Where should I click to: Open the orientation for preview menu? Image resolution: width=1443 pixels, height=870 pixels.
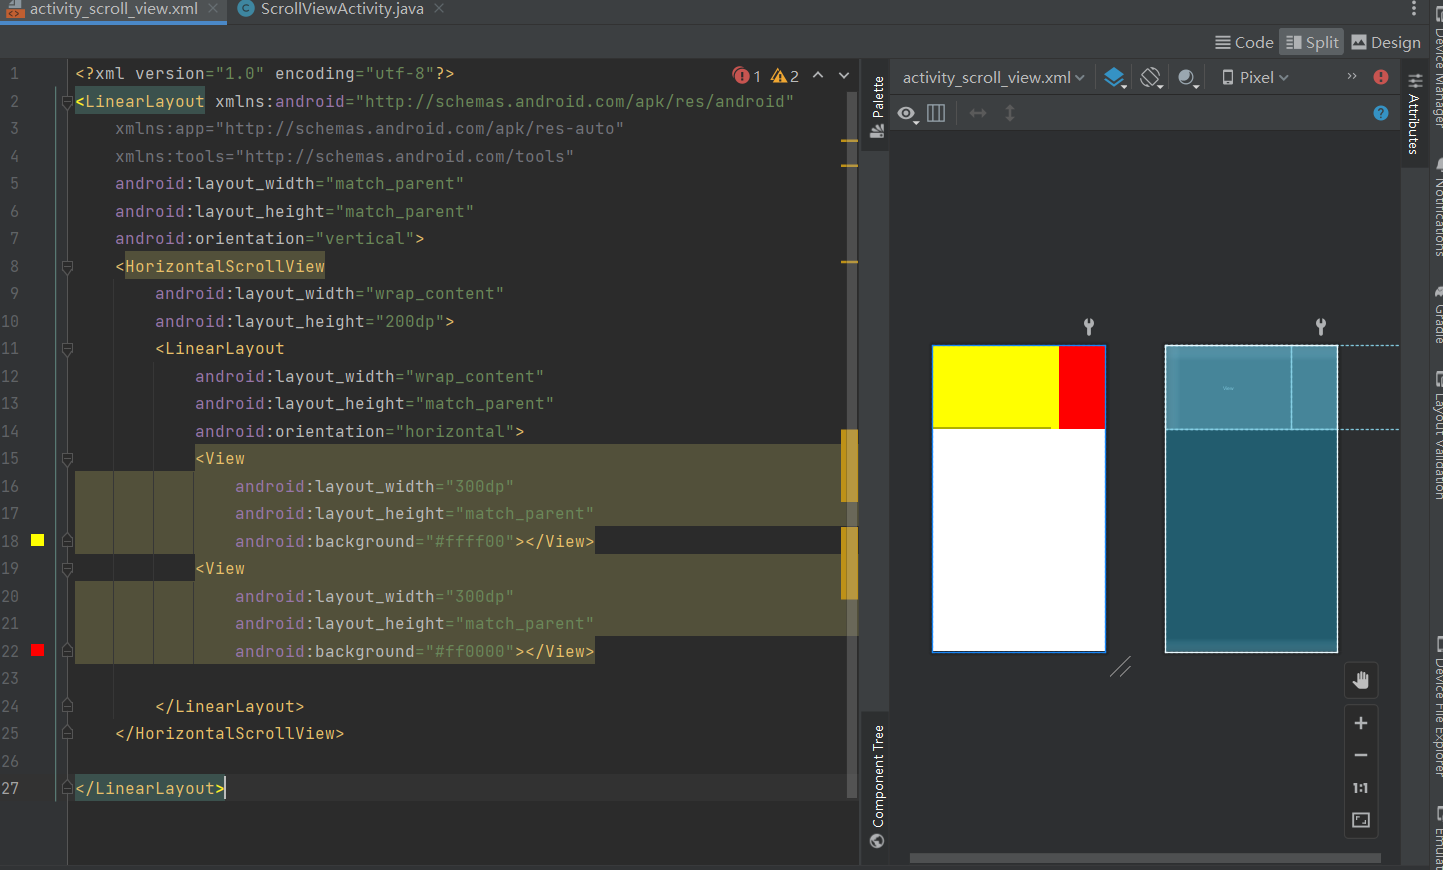[1151, 77]
